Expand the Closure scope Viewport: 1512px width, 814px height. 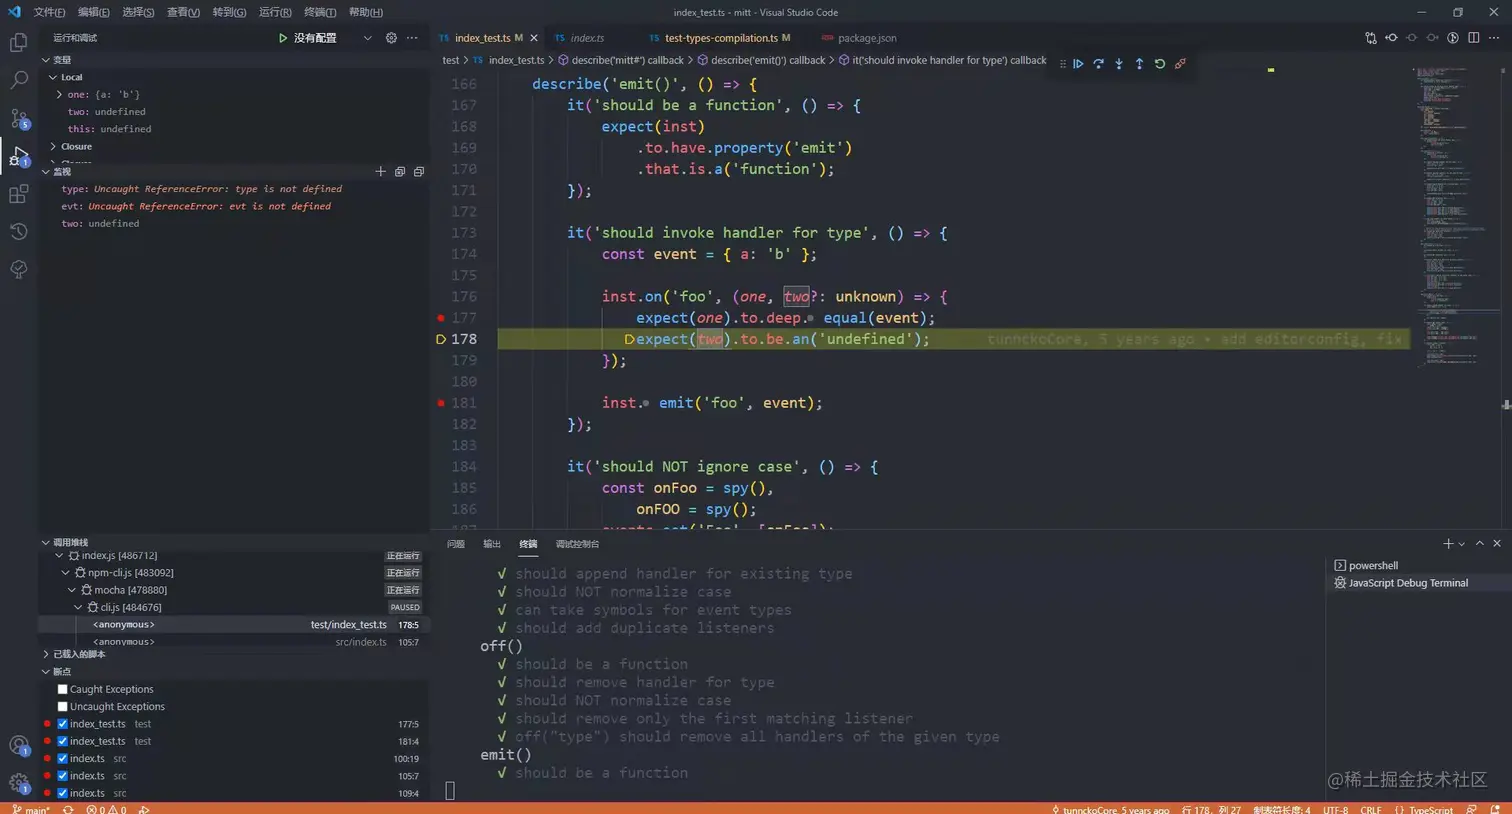coord(53,147)
